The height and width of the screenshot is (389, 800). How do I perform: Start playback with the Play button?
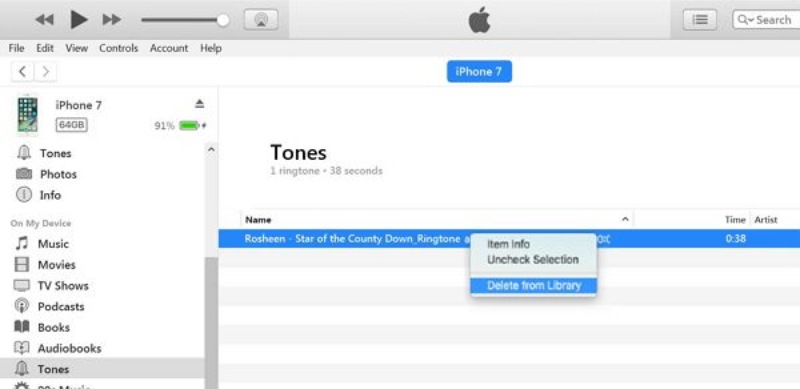point(79,19)
